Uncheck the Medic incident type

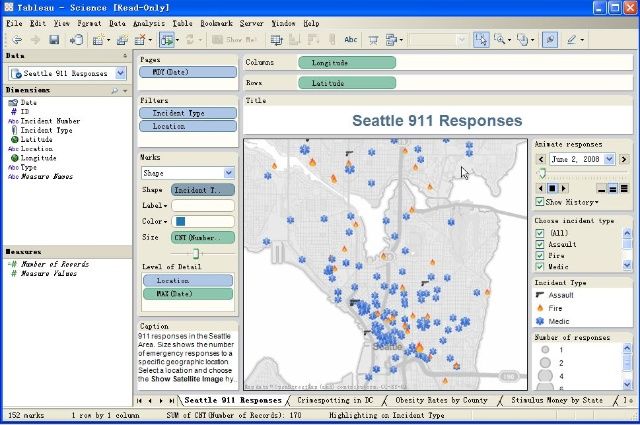pos(540,267)
